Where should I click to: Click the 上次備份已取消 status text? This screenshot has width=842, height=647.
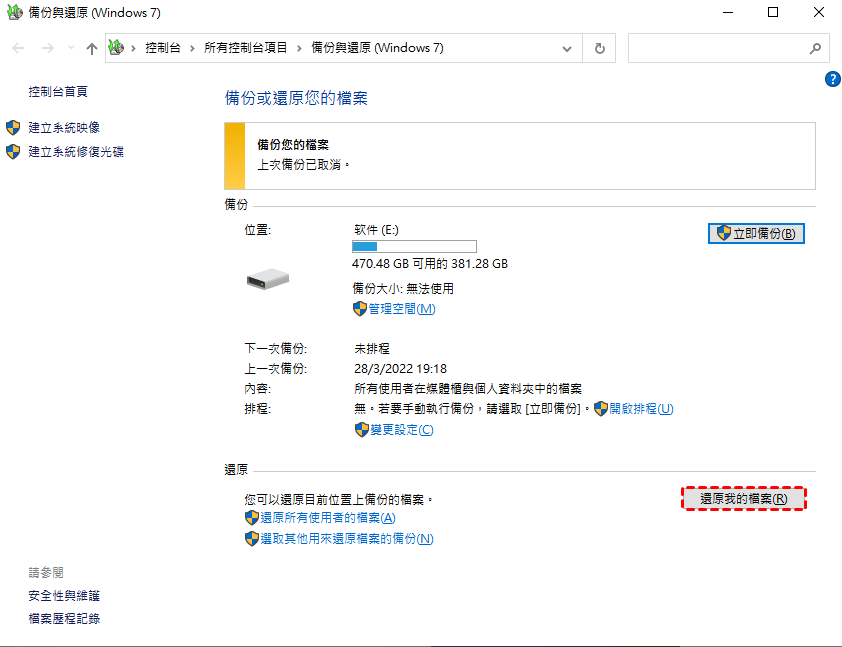click(x=303, y=165)
